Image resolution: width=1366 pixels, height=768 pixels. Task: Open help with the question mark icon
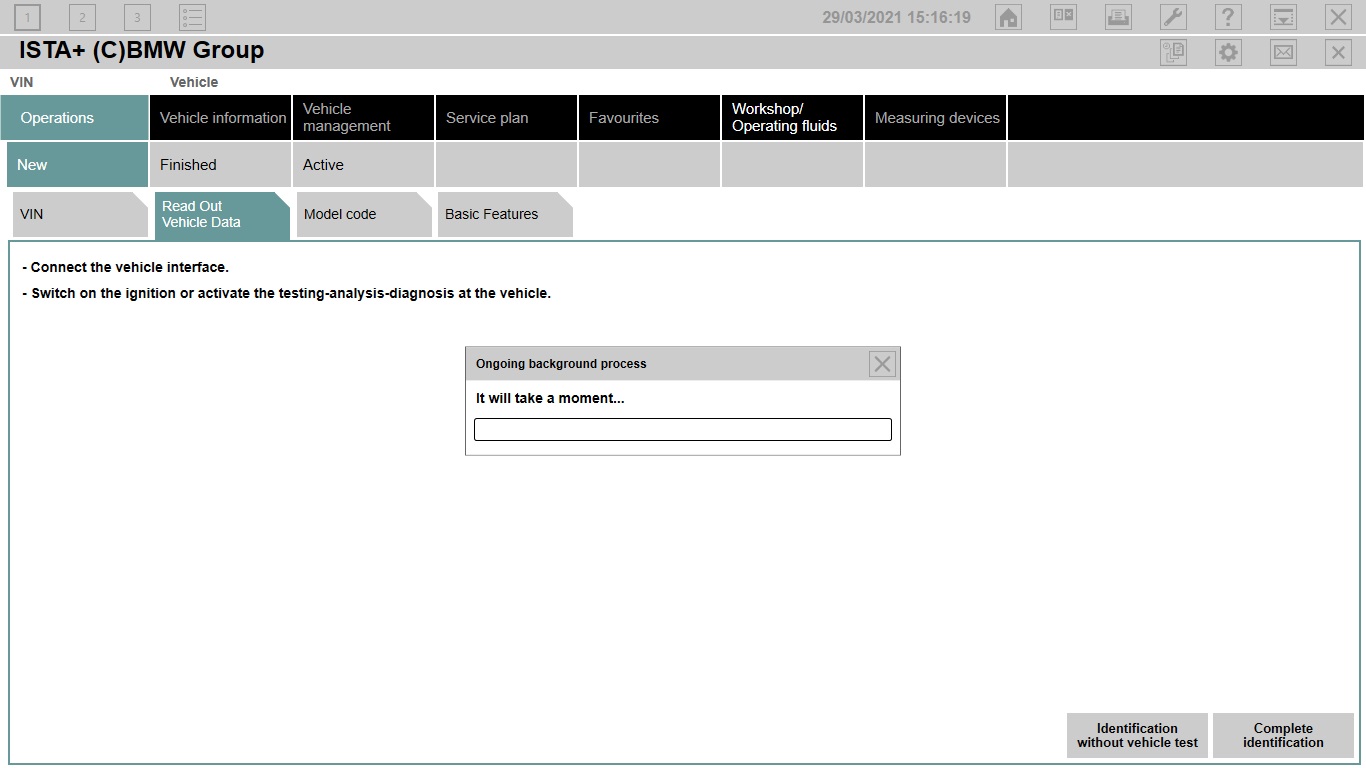pos(1228,17)
